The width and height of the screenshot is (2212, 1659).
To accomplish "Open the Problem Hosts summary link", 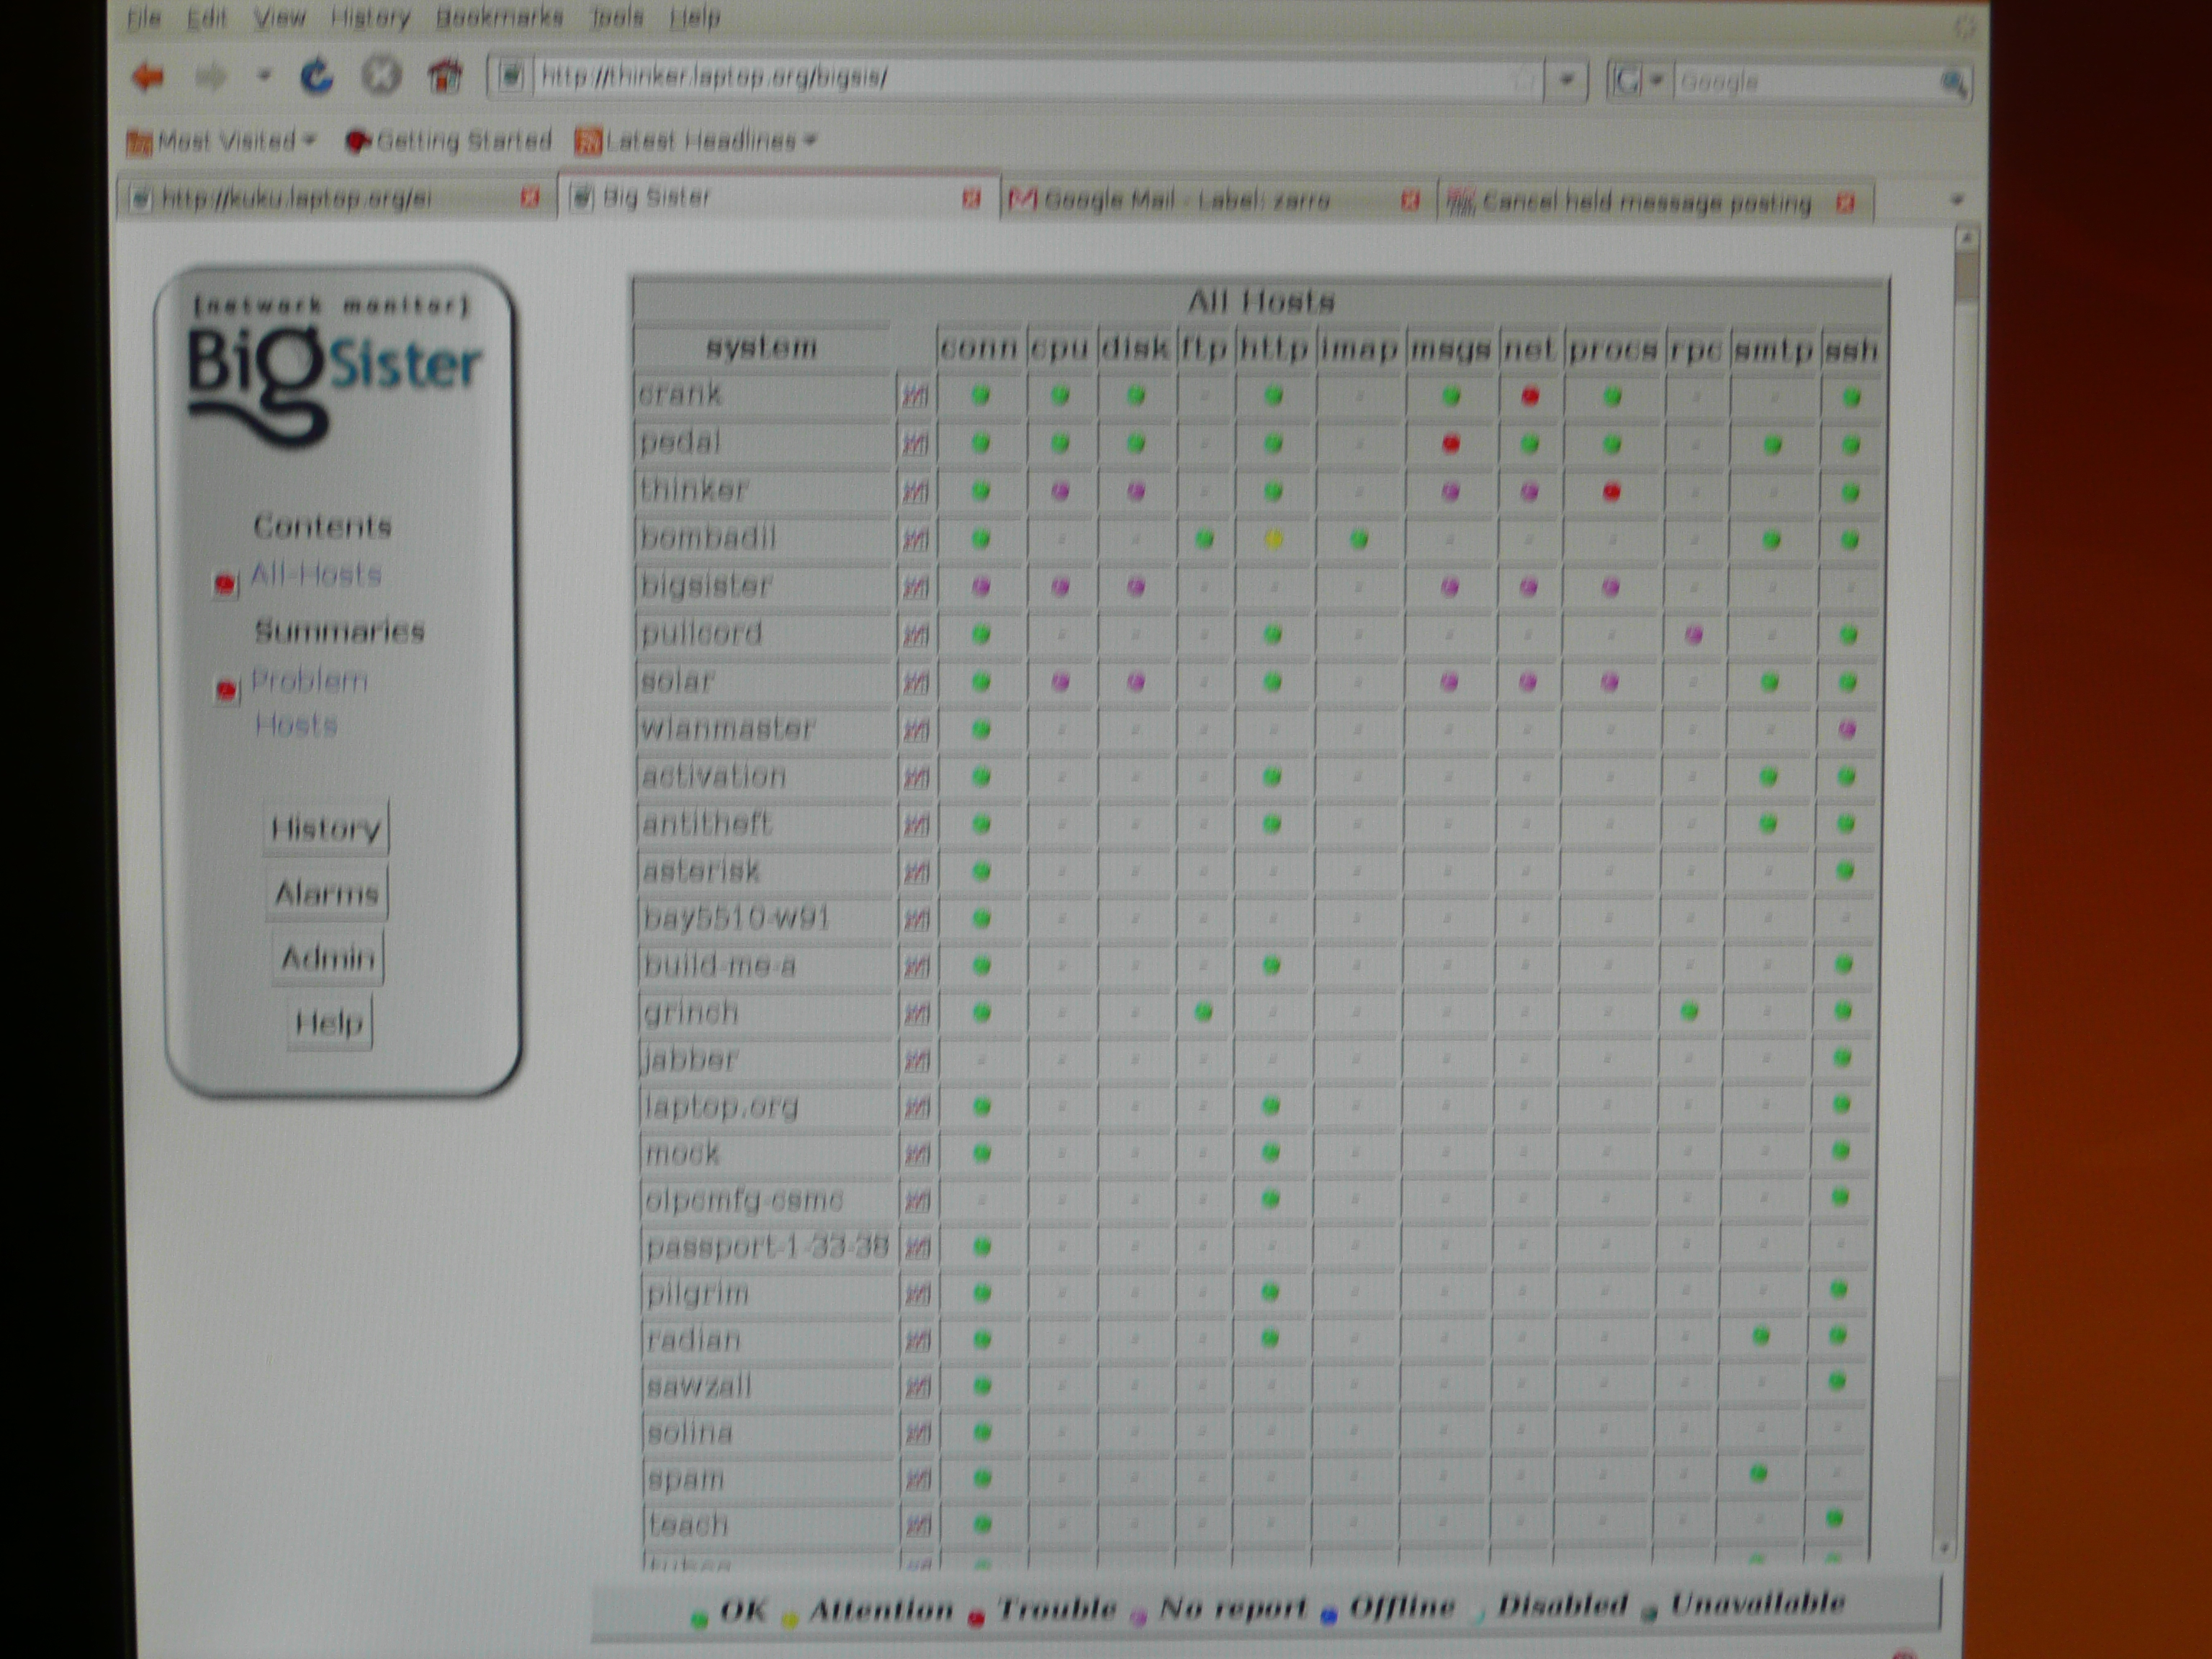I will coord(309,682).
